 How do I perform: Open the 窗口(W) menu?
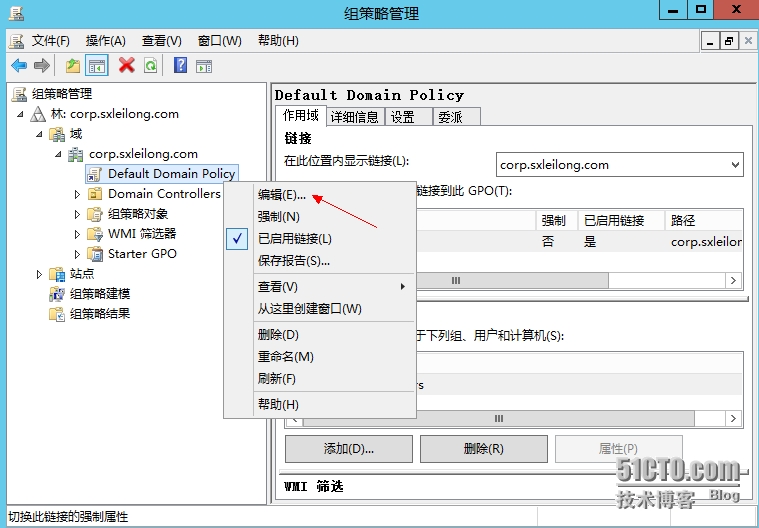coord(219,41)
